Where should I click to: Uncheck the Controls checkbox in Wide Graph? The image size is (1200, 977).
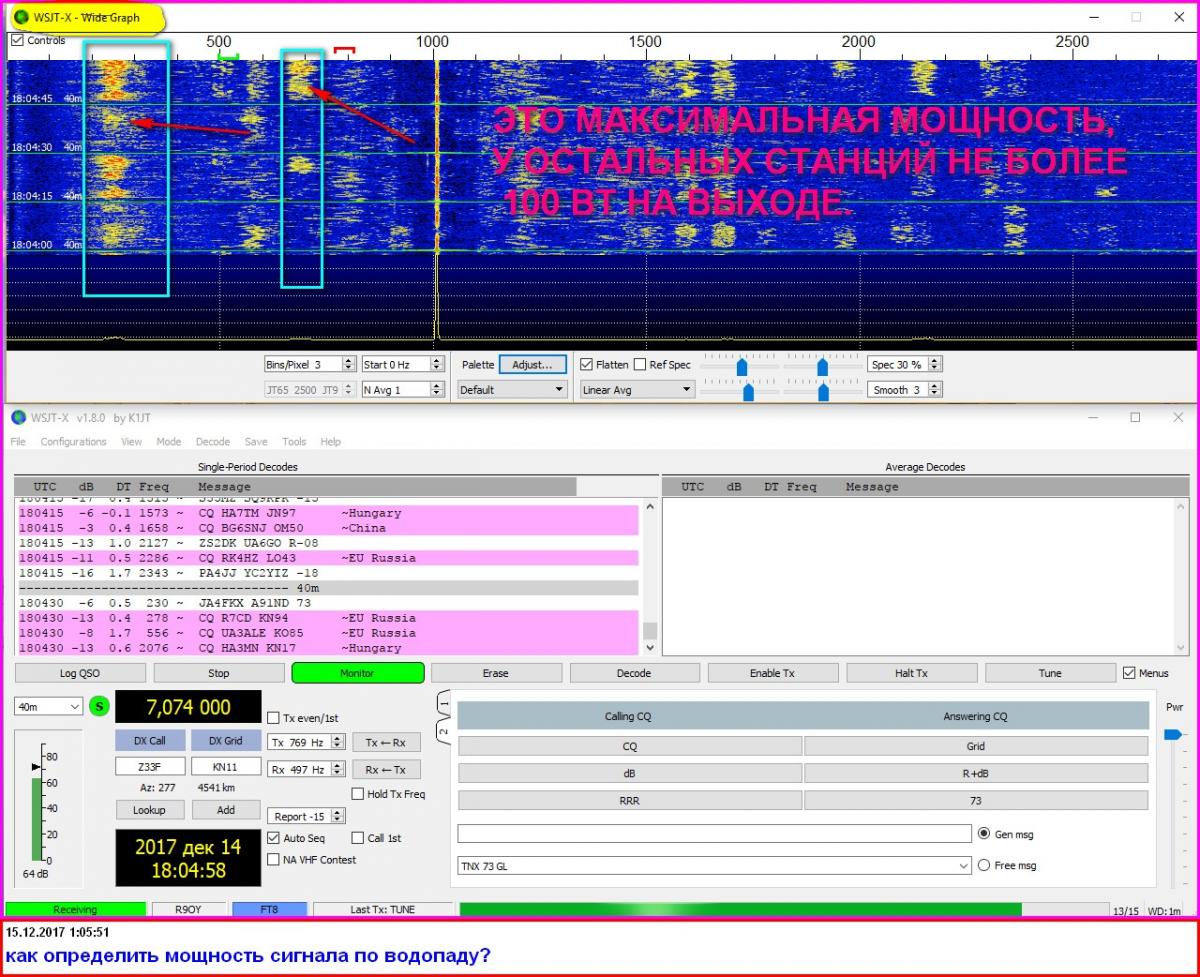pyautogui.click(x=17, y=41)
